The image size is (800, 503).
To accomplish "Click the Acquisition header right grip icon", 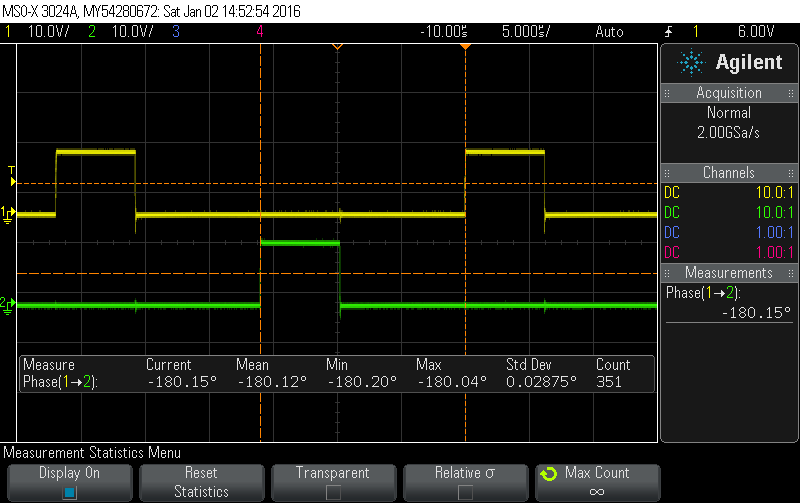I will tap(791, 93).
